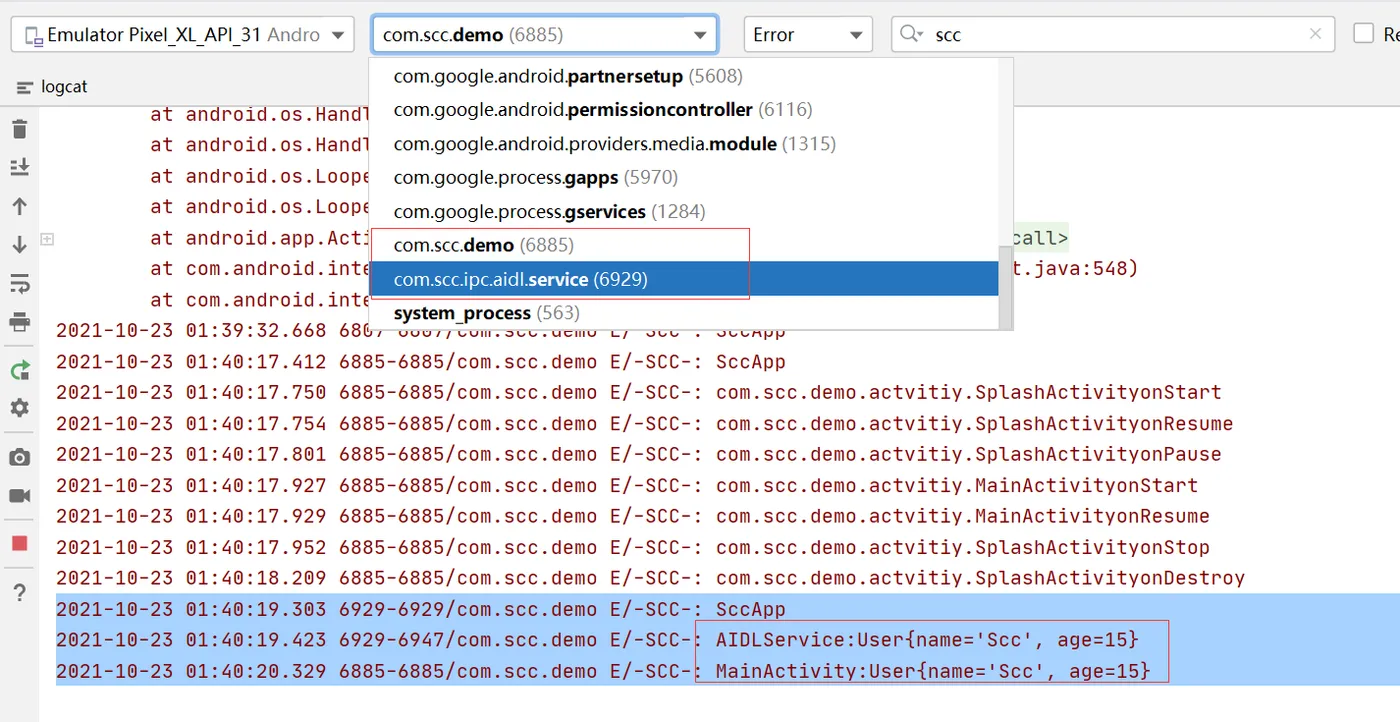Clear the 'scc' search text with X
The image size is (1400, 722).
pyautogui.click(x=1316, y=34)
